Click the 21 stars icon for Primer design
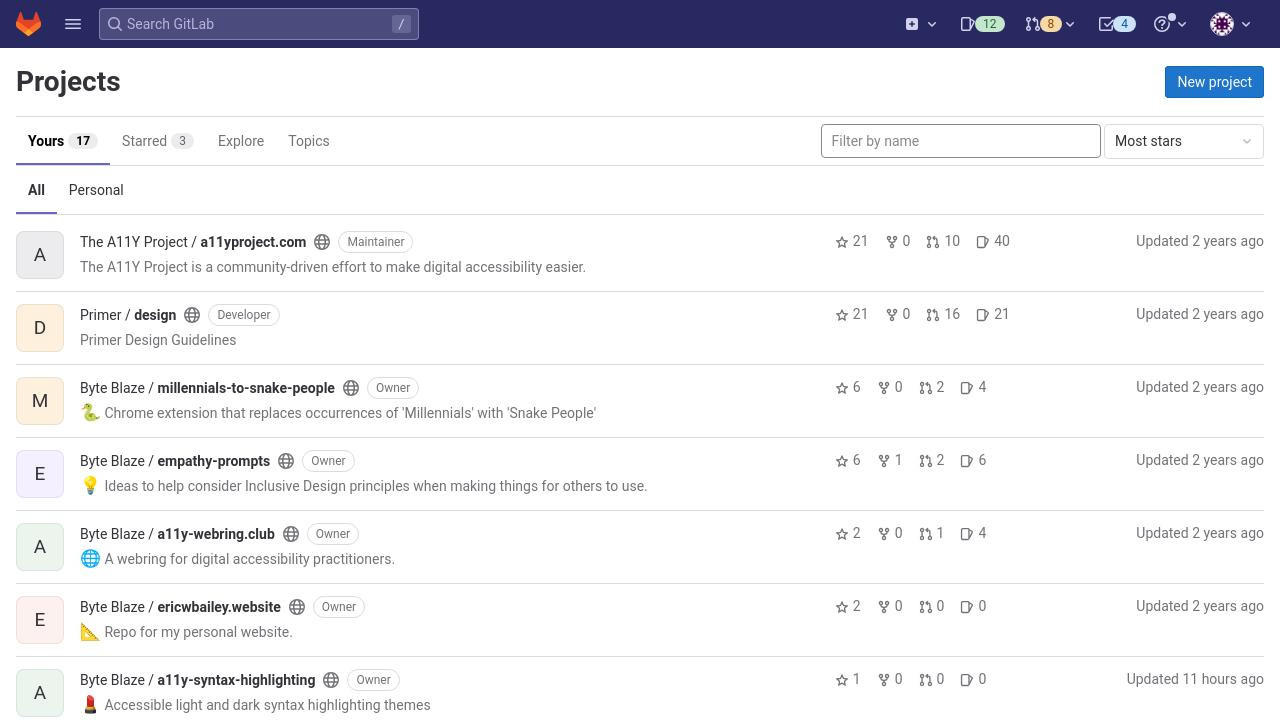The height and width of the screenshot is (720, 1280). tap(852, 315)
